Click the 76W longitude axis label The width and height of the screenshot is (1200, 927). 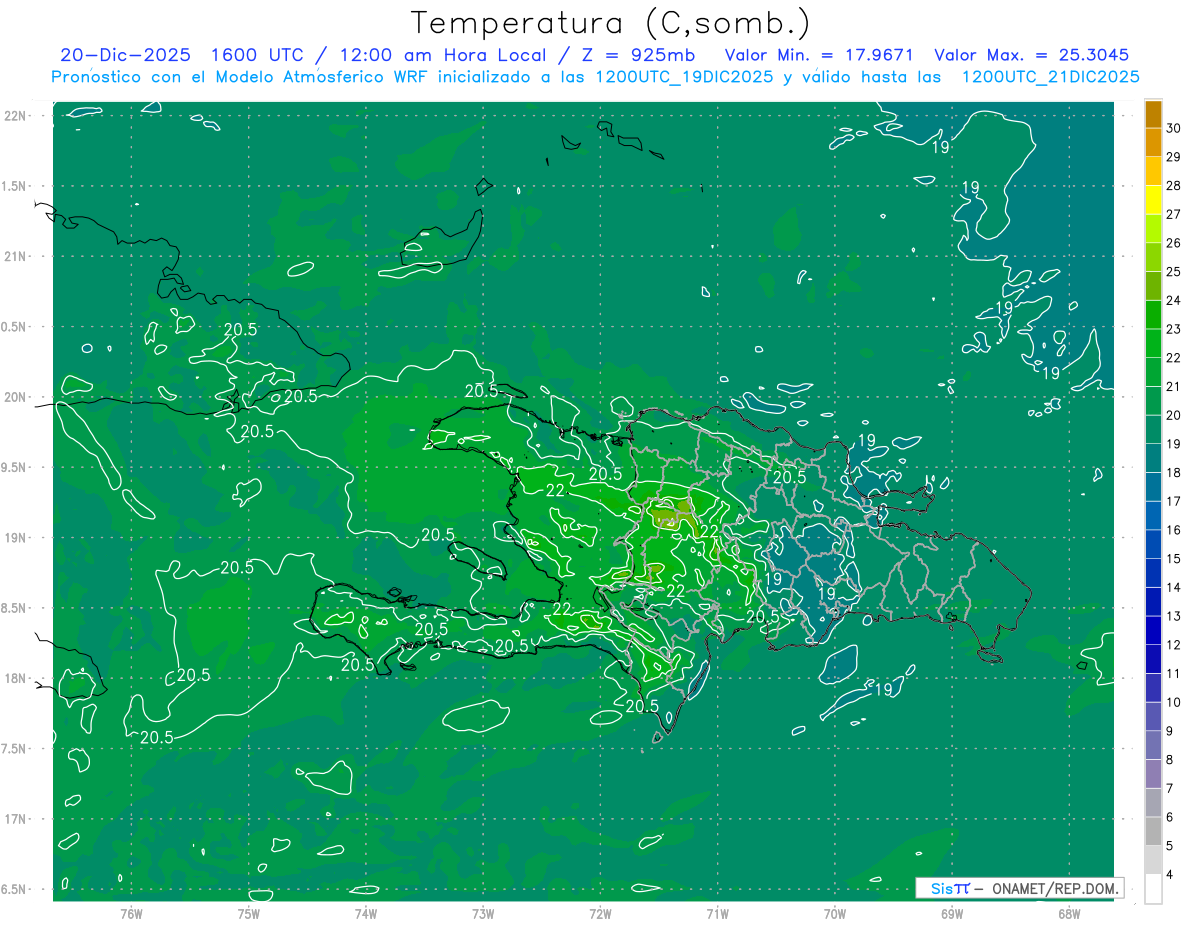pos(131,913)
